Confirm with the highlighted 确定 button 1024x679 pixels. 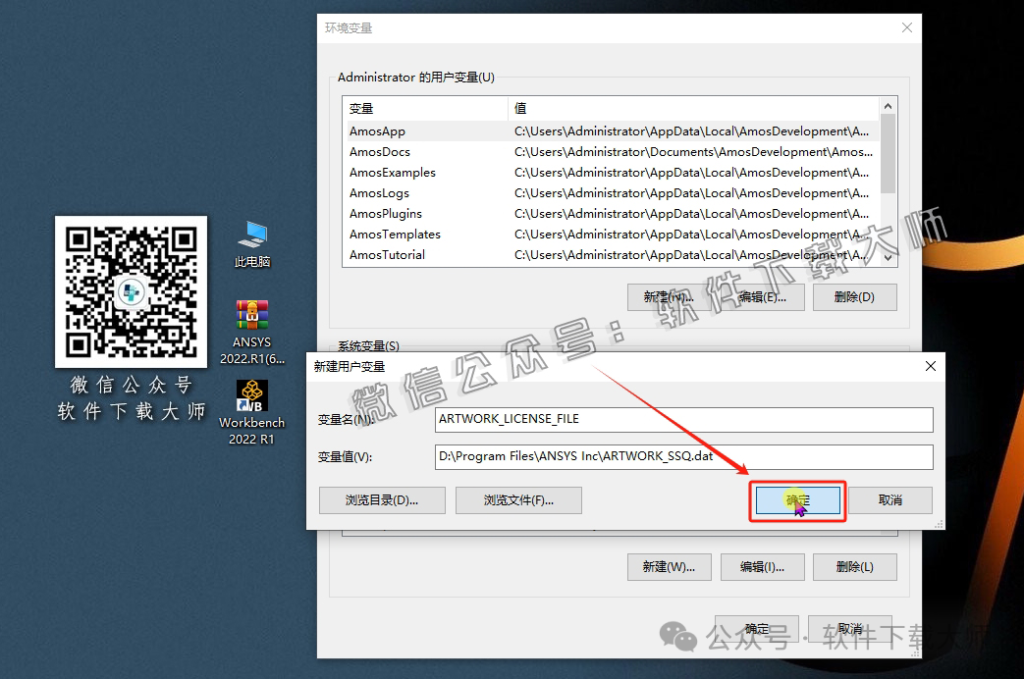[x=797, y=502]
